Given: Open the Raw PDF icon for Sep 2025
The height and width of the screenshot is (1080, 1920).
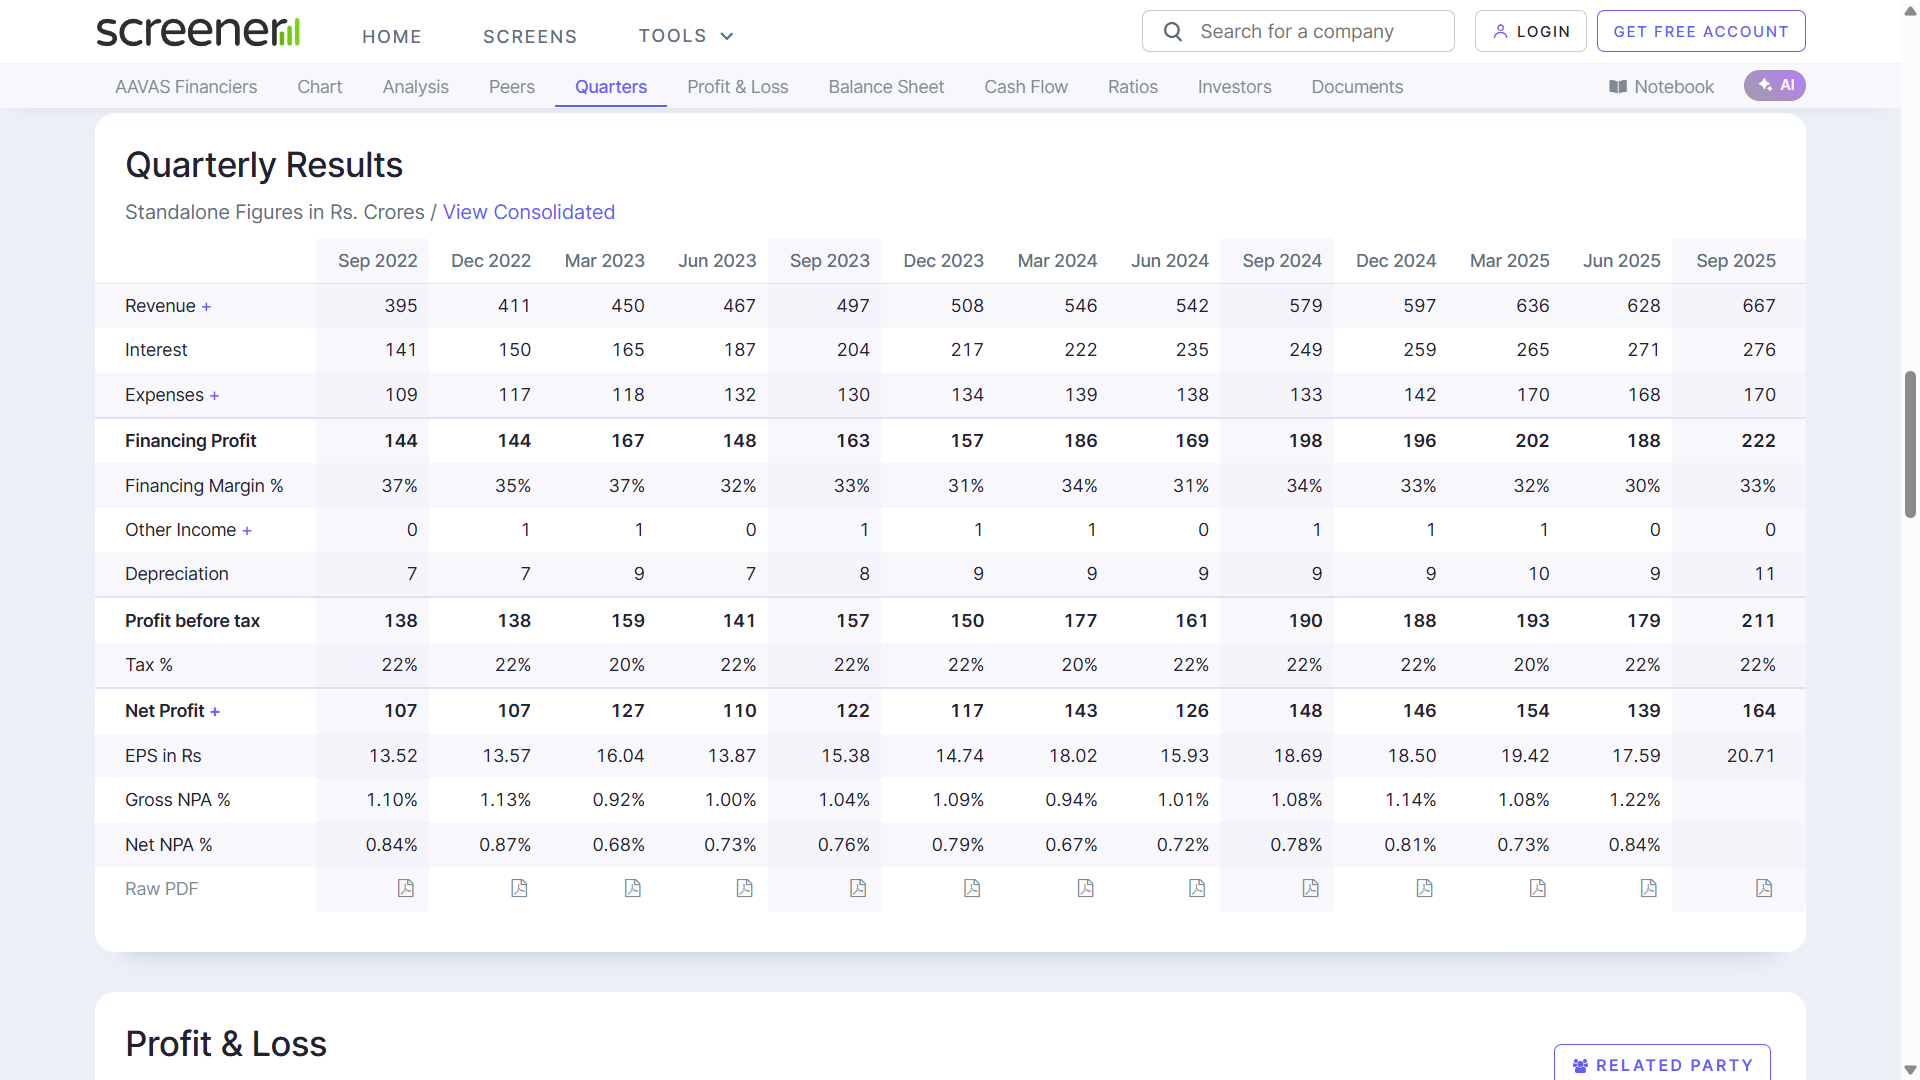Looking at the screenshot, I should pos(1764,888).
